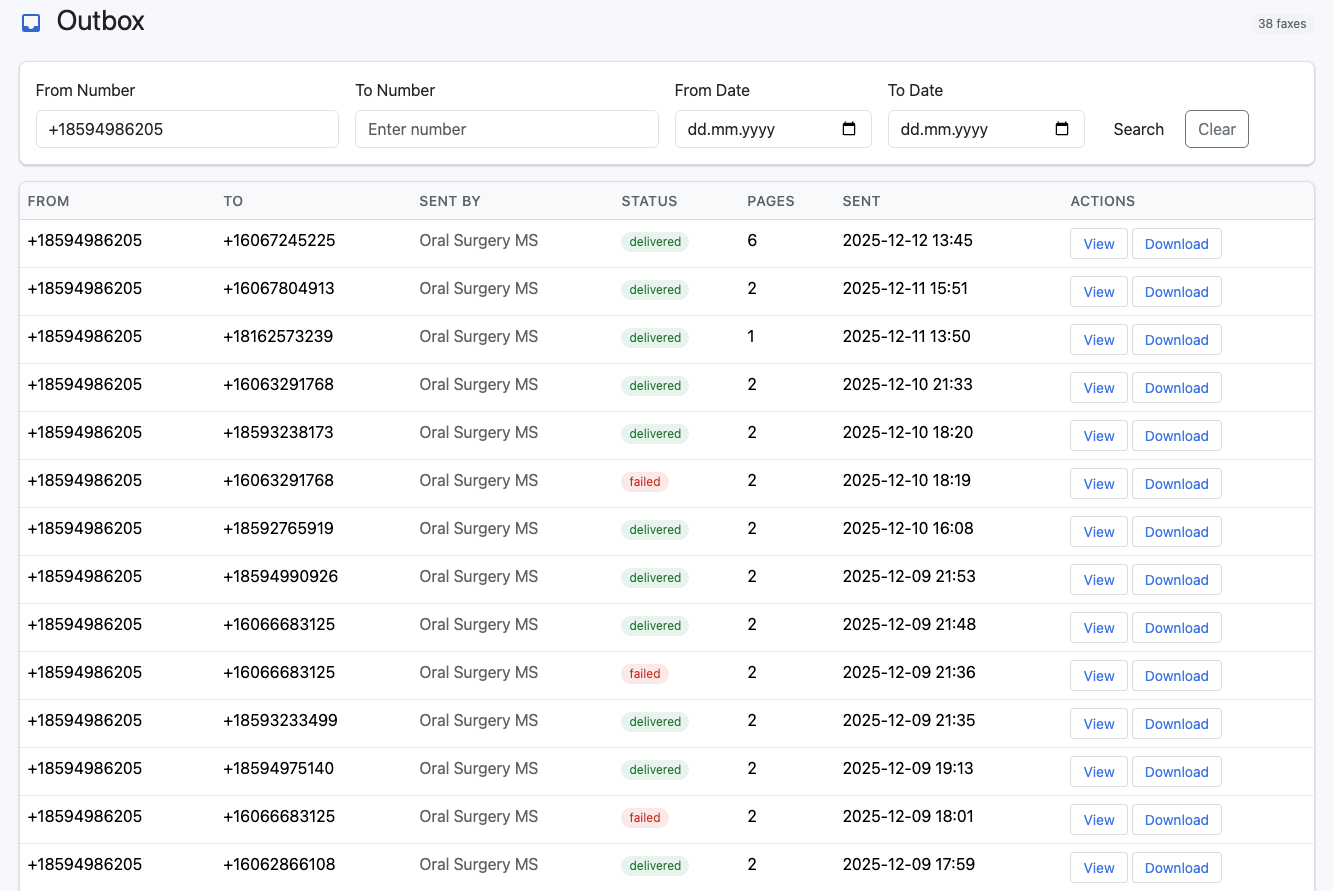Screen dimensions: 1334x891
Task: Open the From Date calendar picker icon
Action: click(849, 129)
